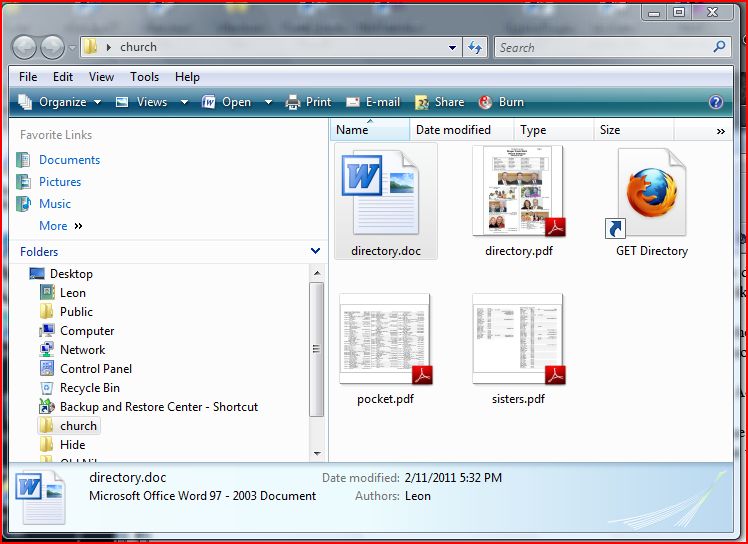Select directory.pdf thumbnail
The width and height of the screenshot is (748, 544).
point(519,191)
